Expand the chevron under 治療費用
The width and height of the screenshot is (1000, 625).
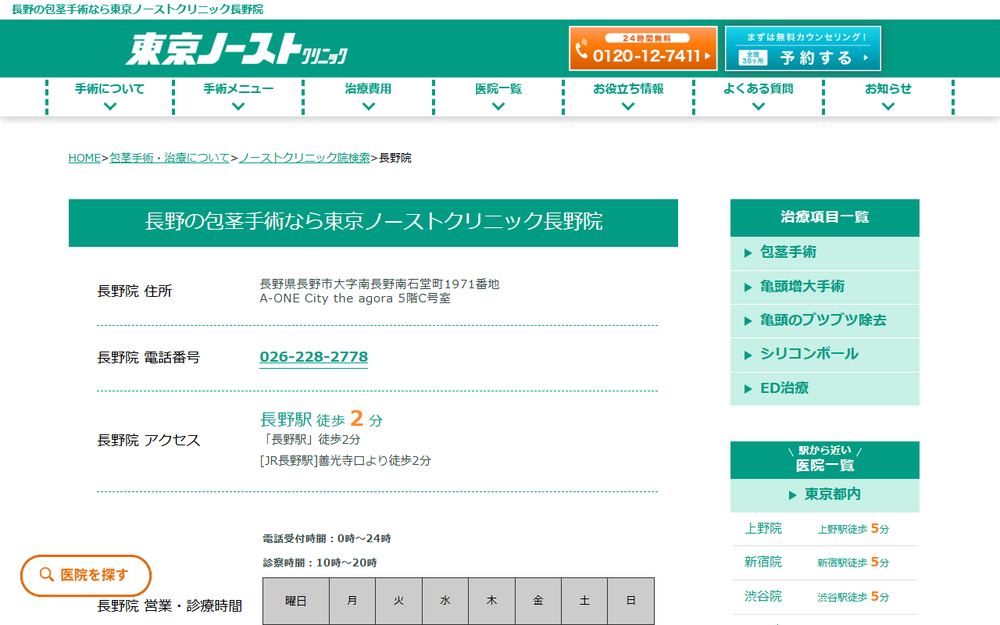(x=368, y=107)
